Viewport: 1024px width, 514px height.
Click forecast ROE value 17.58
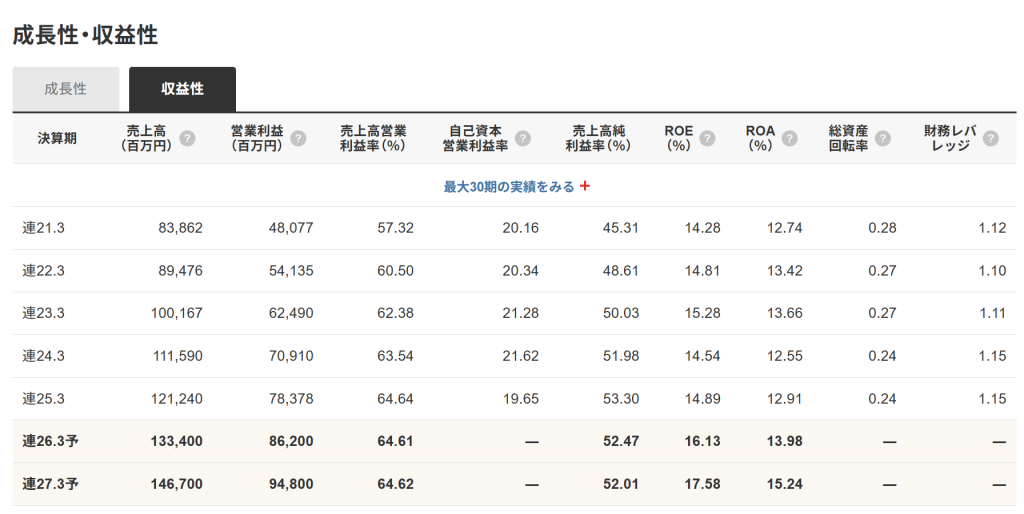click(x=703, y=484)
